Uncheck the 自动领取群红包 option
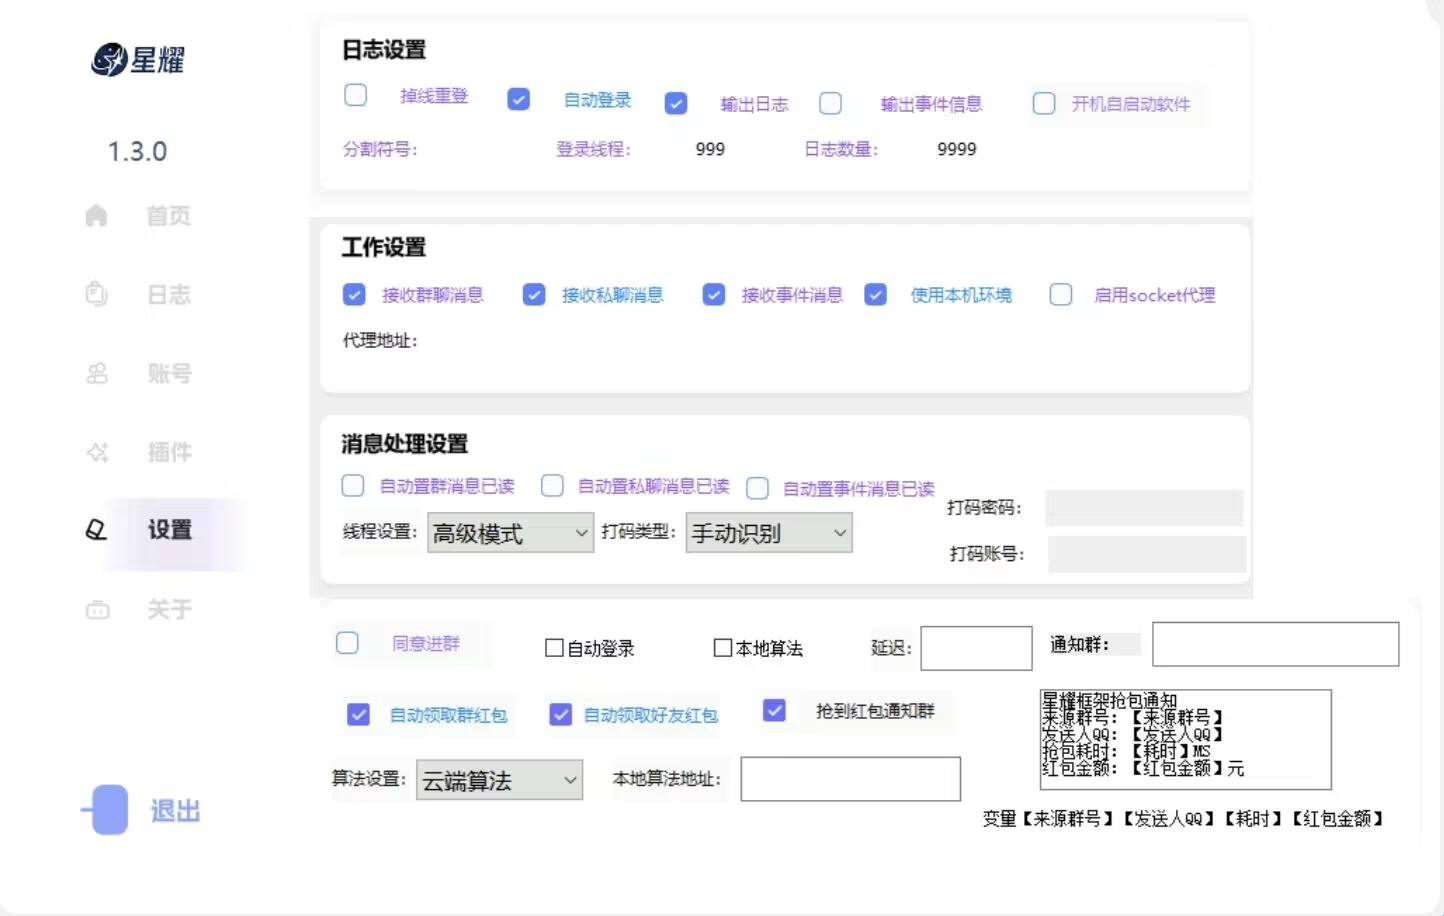 pyautogui.click(x=358, y=714)
